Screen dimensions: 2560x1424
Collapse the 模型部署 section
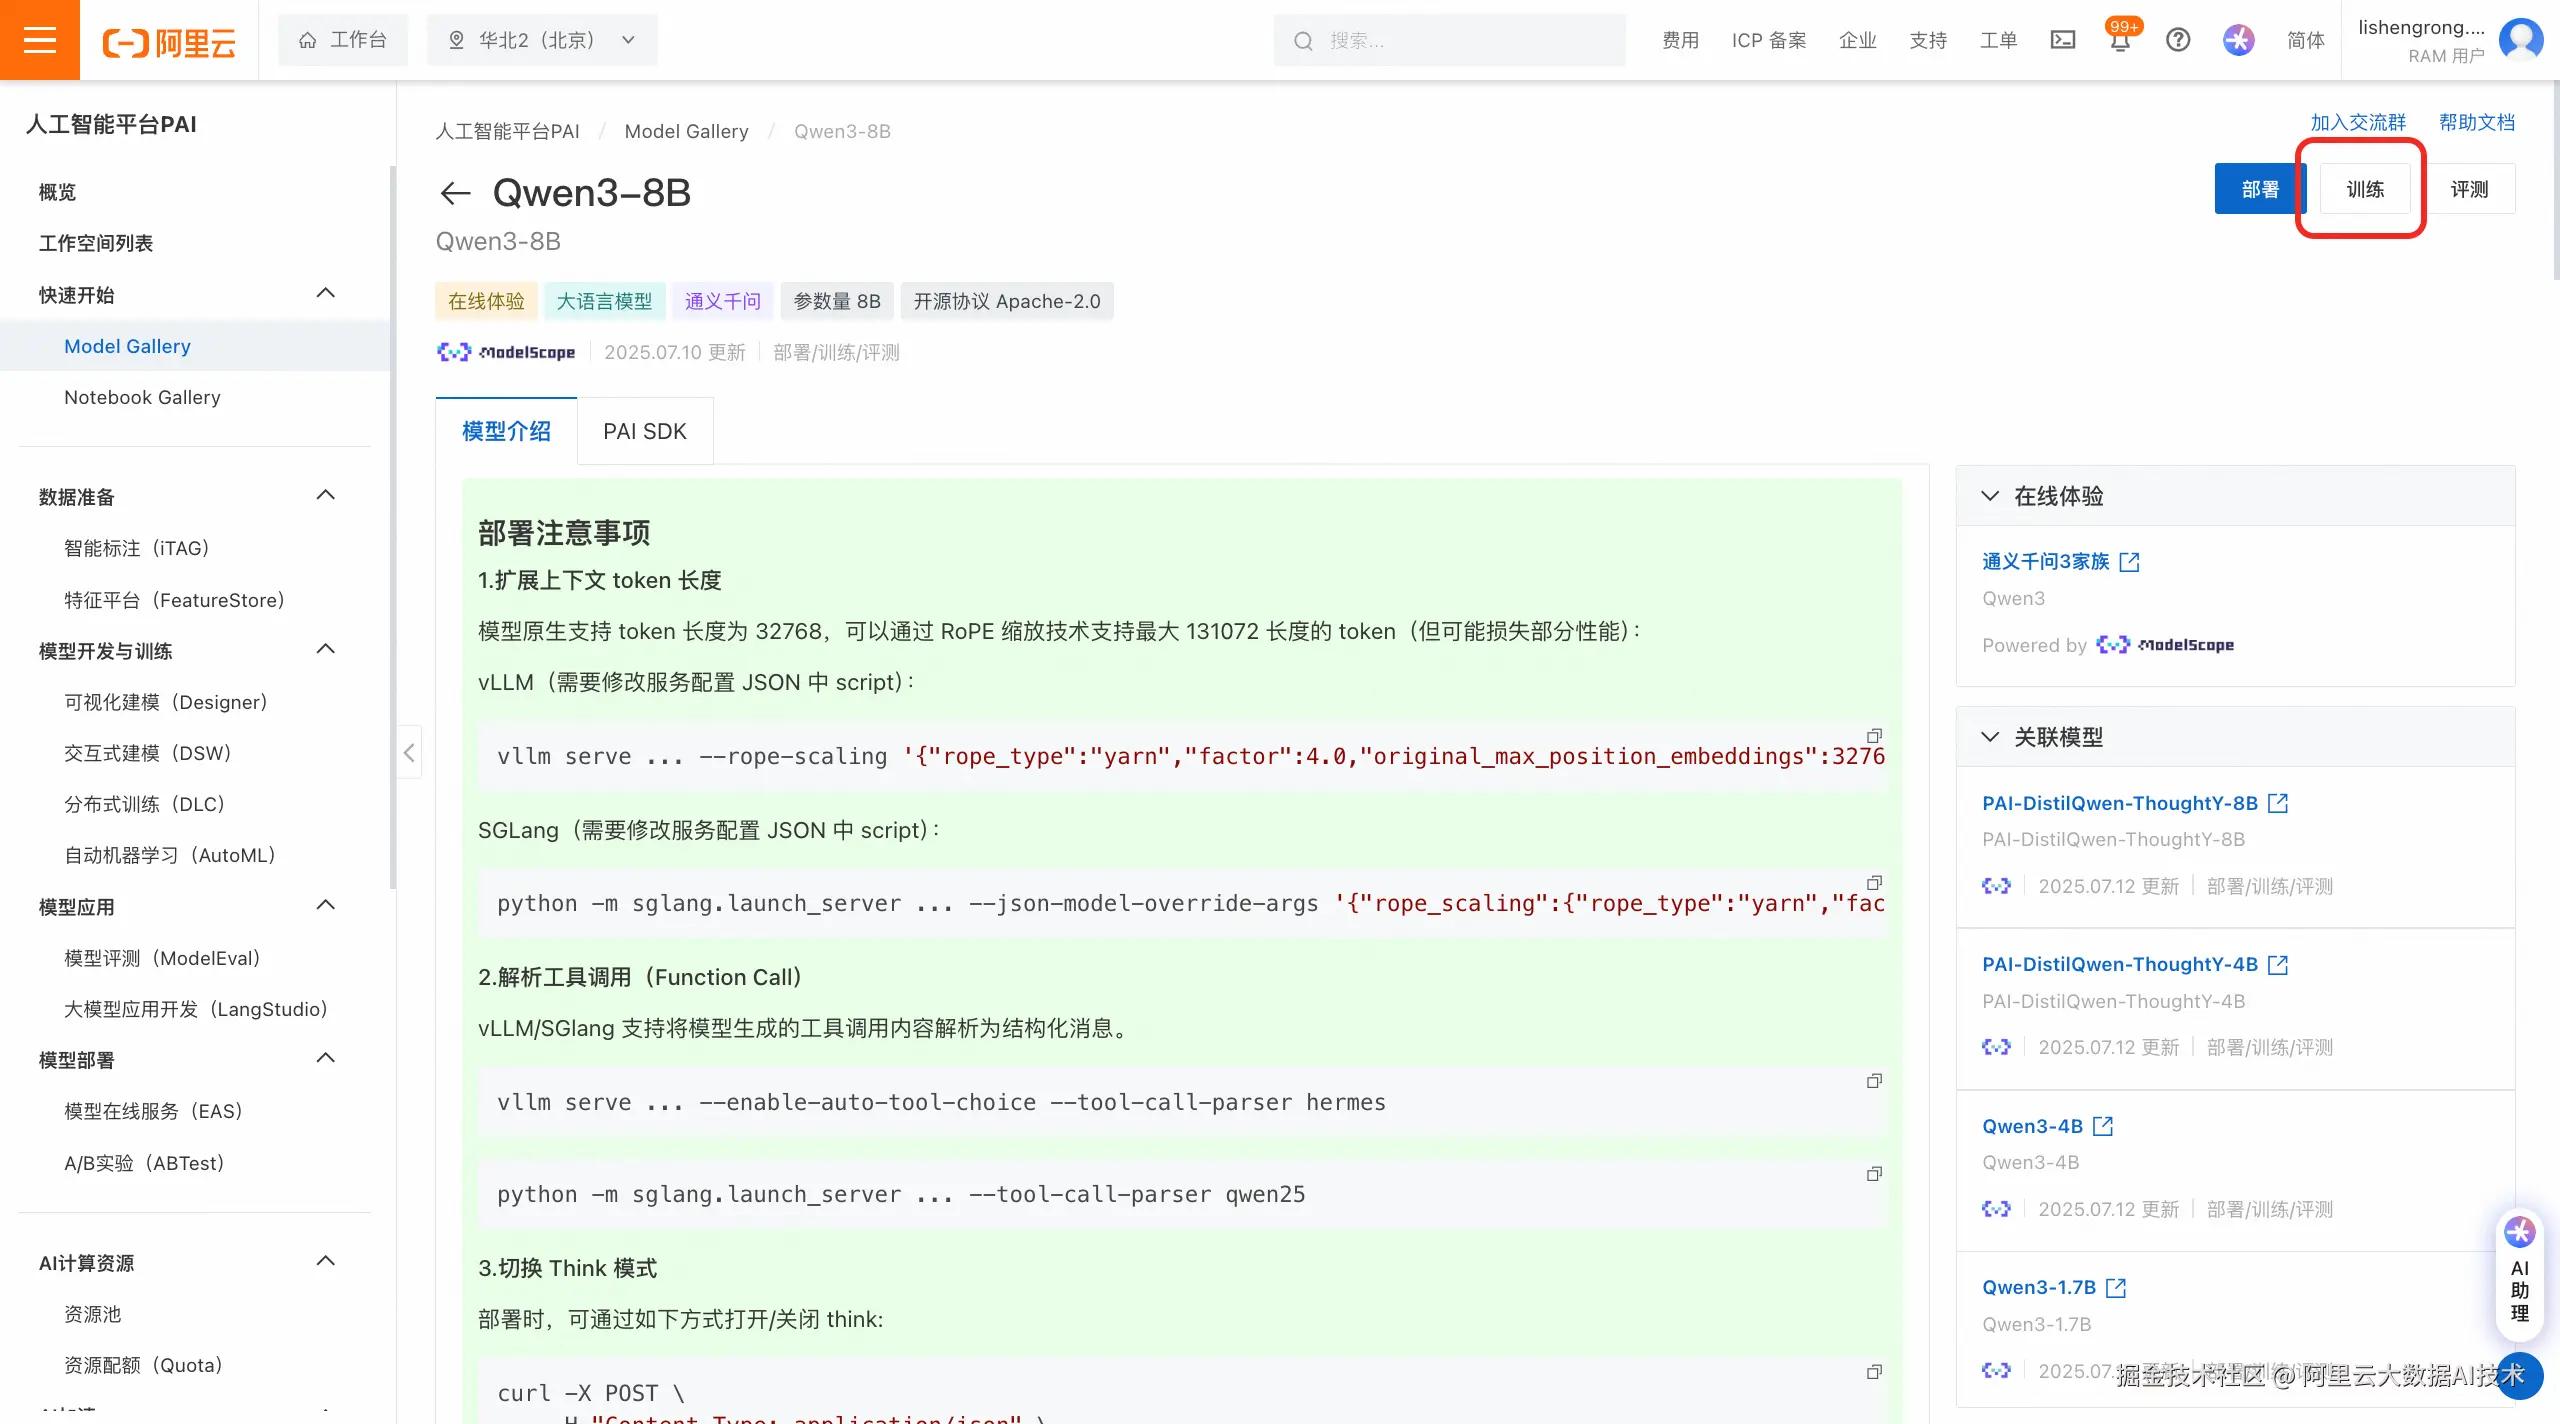[326, 1058]
